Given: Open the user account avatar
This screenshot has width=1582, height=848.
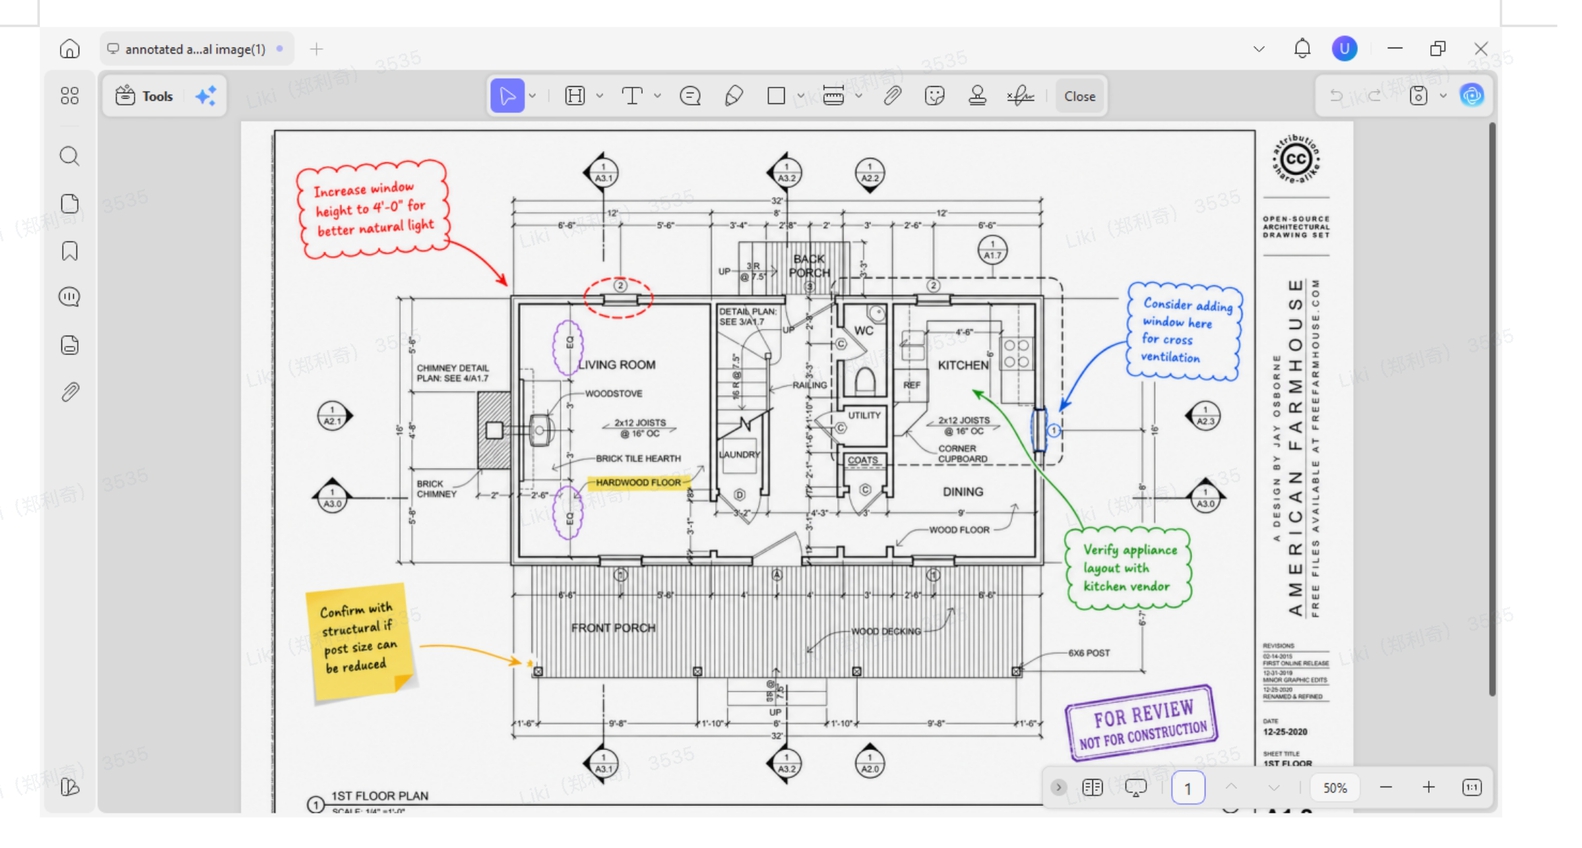Looking at the screenshot, I should [x=1345, y=48].
